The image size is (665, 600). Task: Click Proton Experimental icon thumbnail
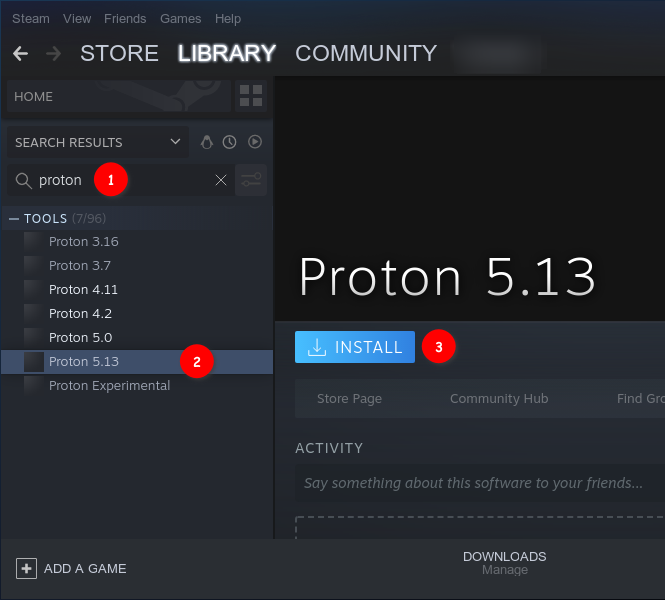(x=34, y=385)
